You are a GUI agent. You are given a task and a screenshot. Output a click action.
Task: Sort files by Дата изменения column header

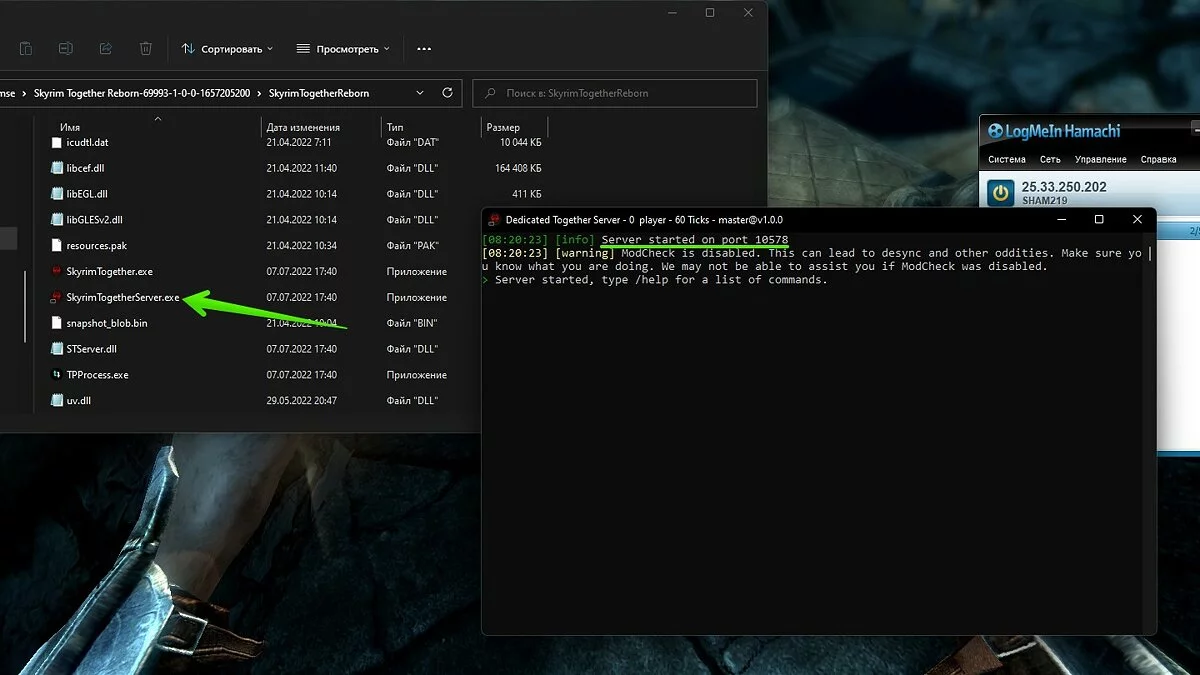(303, 127)
